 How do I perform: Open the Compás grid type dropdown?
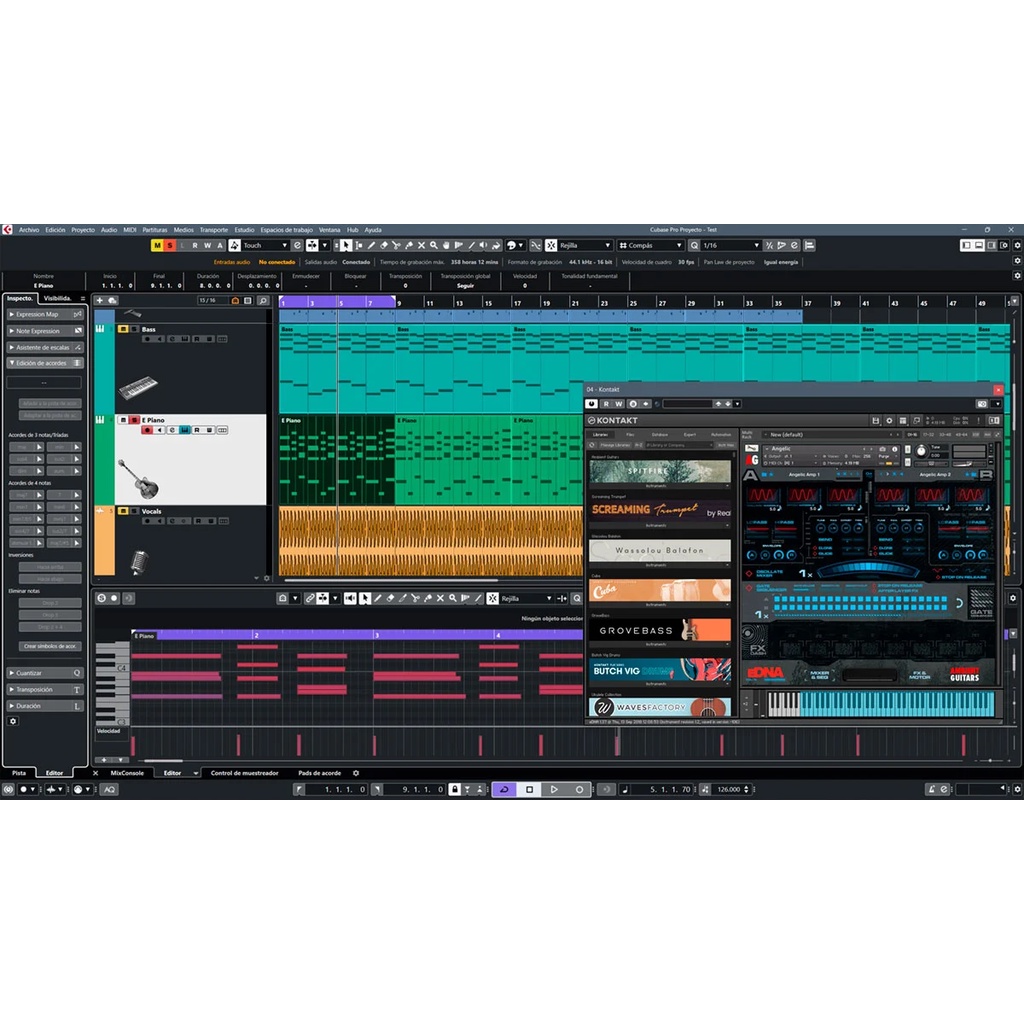click(x=650, y=246)
